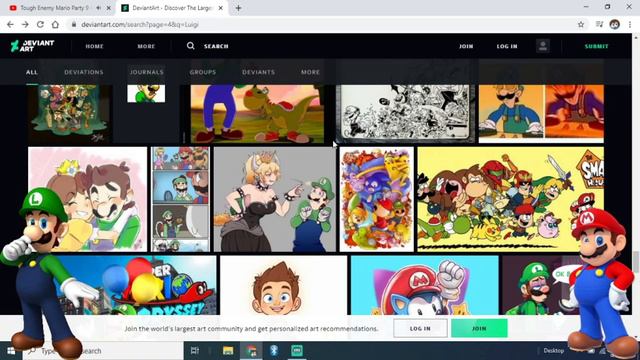Open a new browser tab
The height and width of the screenshot is (360, 640).
tap(238, 8)
